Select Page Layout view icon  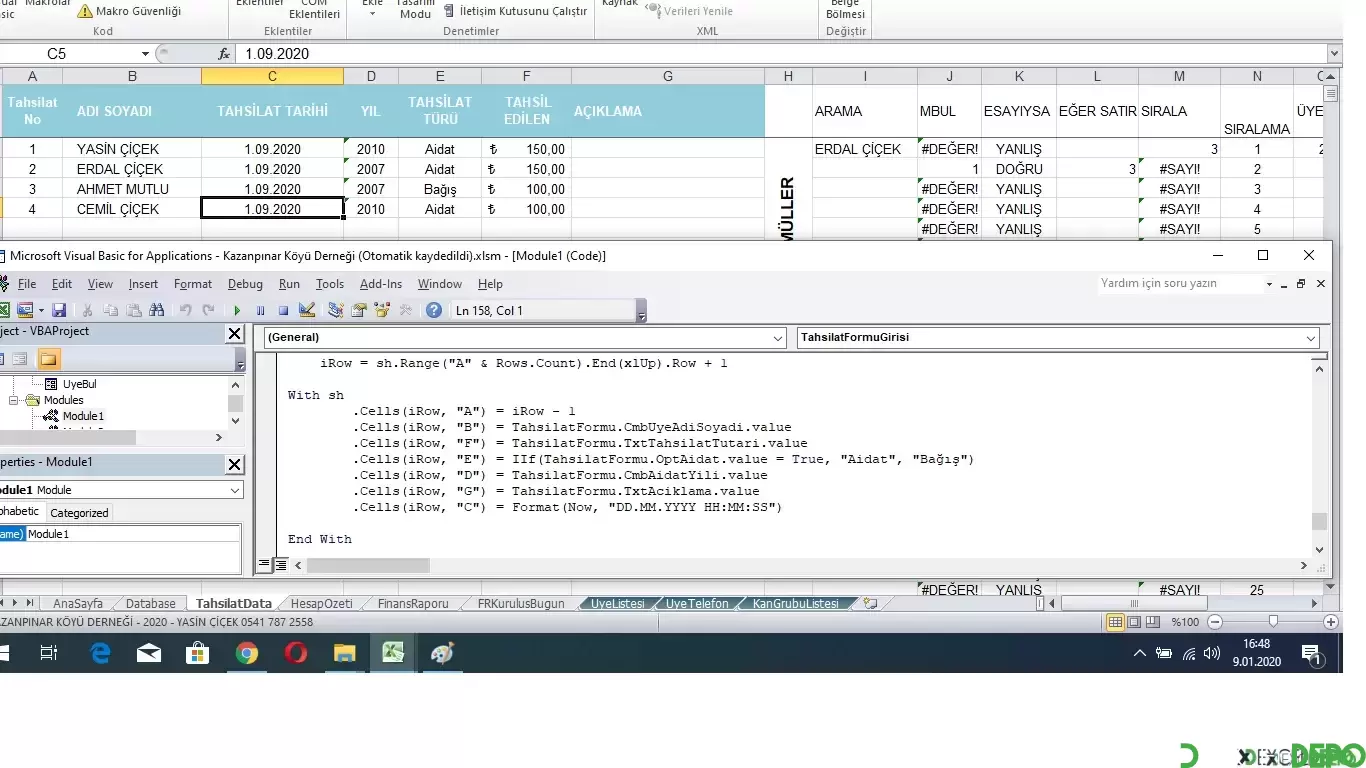[x=1134, y=622]
